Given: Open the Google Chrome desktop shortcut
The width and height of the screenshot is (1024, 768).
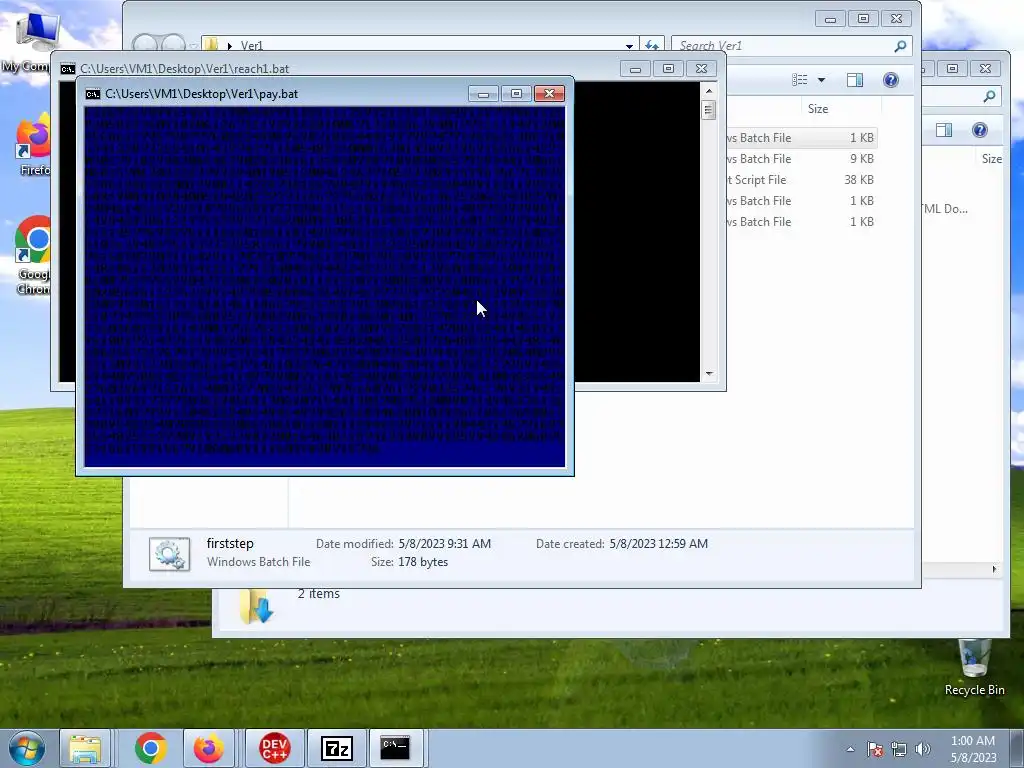Looking at the screenshot, I should tap(34, 256).
